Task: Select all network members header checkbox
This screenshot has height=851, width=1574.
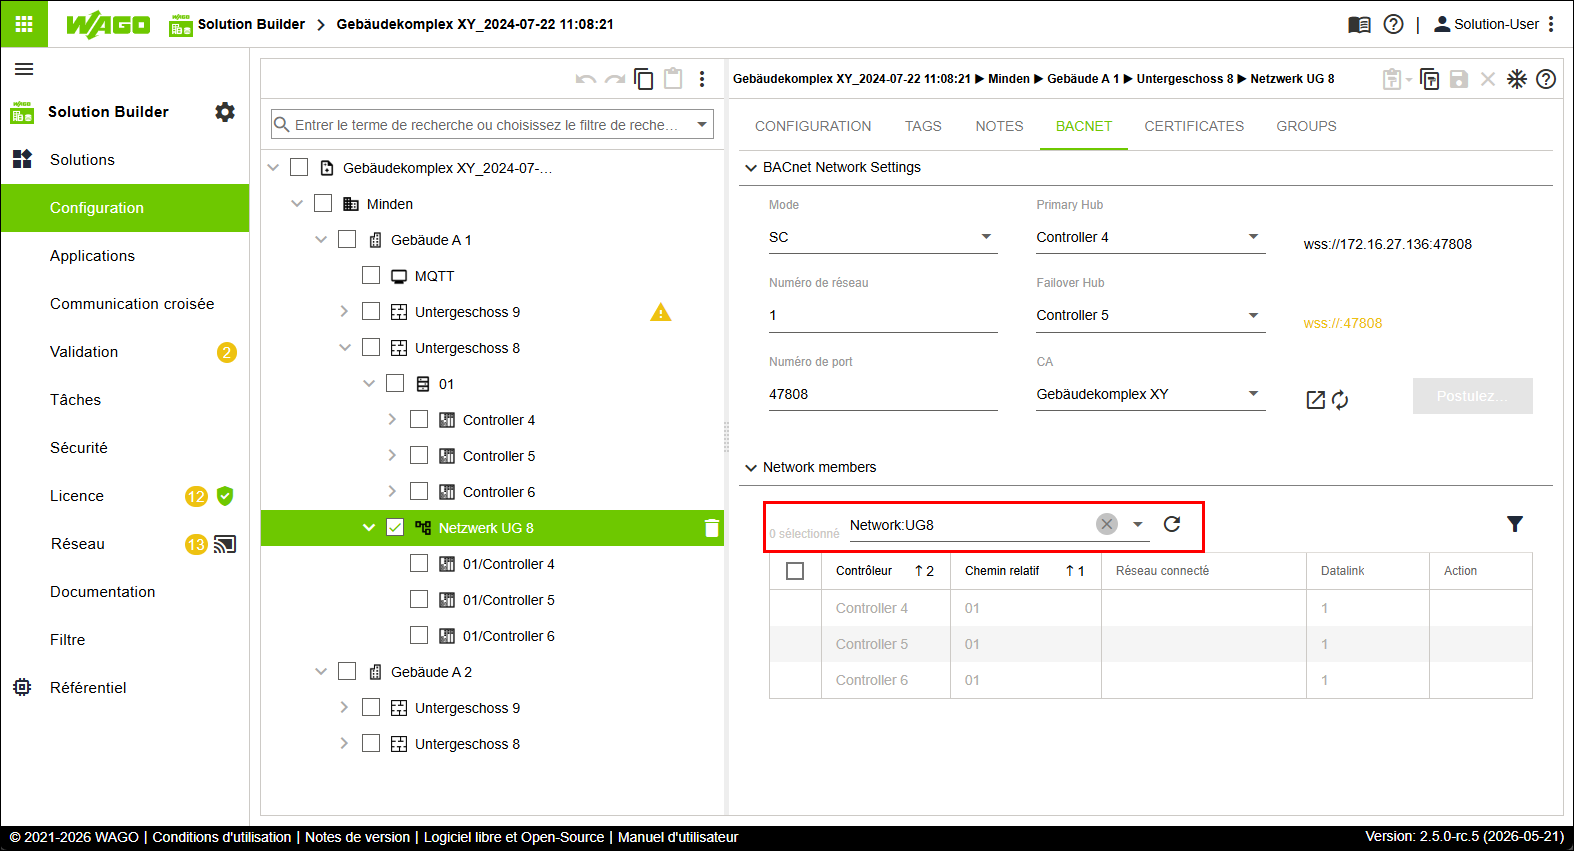Action: click(x=795, y=571)
